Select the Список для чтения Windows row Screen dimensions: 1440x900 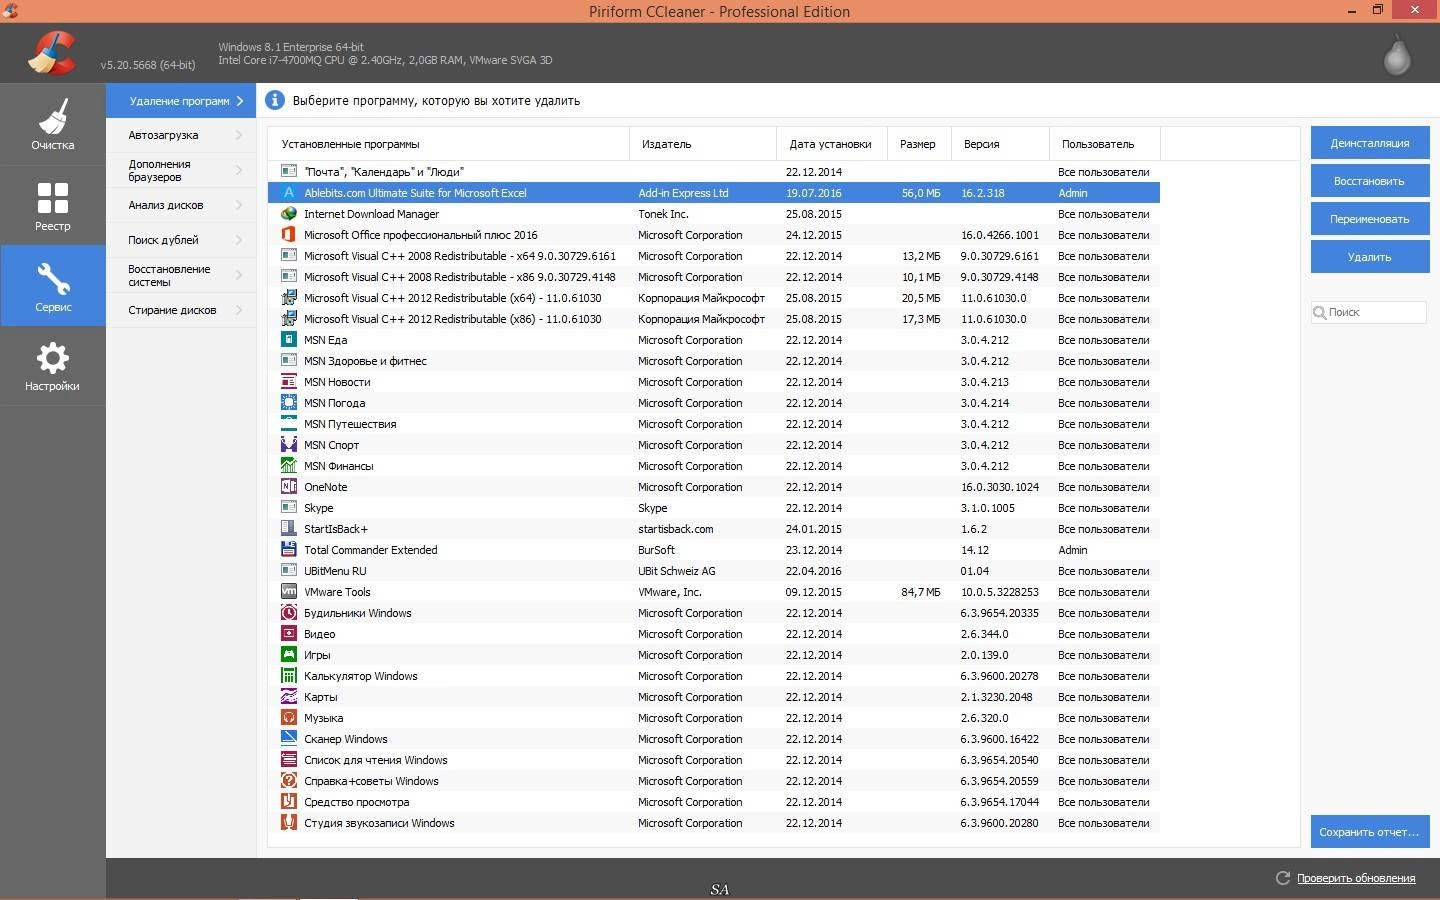[714, 760]
